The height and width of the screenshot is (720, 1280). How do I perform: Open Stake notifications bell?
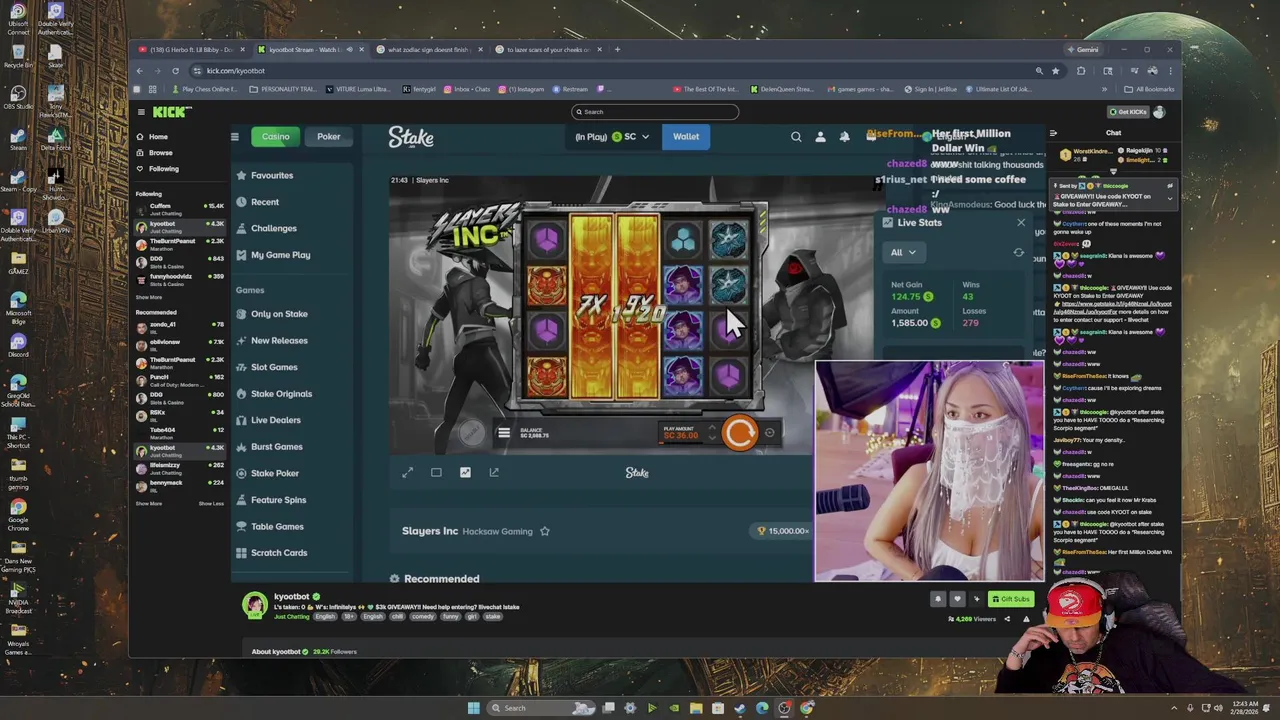[x=844, y=137]
